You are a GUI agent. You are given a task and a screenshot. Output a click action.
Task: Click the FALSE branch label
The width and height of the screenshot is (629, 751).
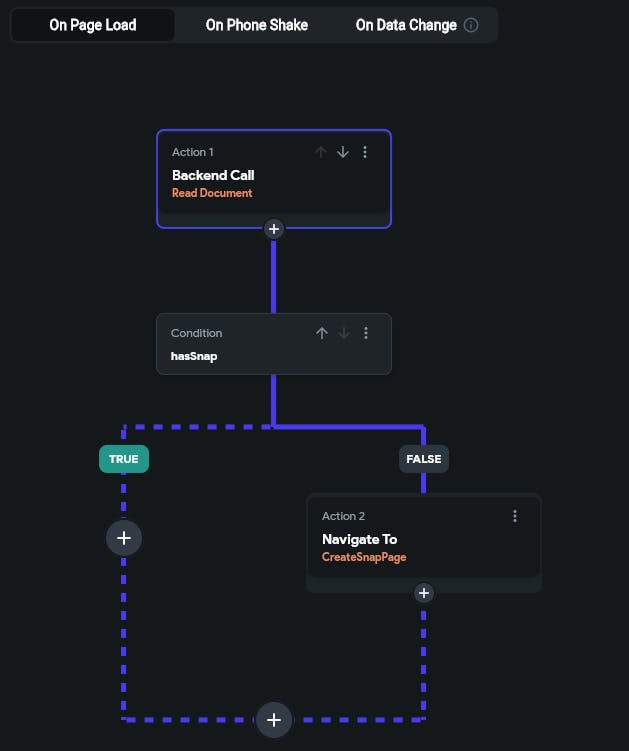[x=424, y=459]
